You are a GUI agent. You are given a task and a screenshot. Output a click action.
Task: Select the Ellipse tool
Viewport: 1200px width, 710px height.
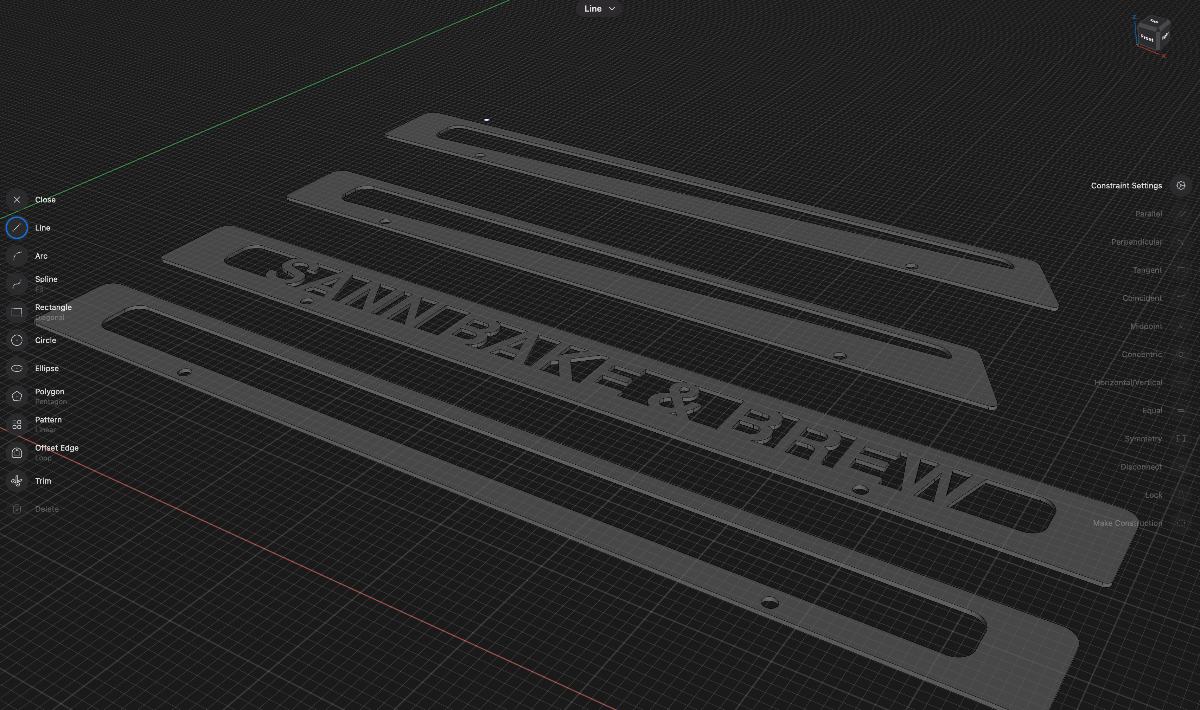coord(17,368)
